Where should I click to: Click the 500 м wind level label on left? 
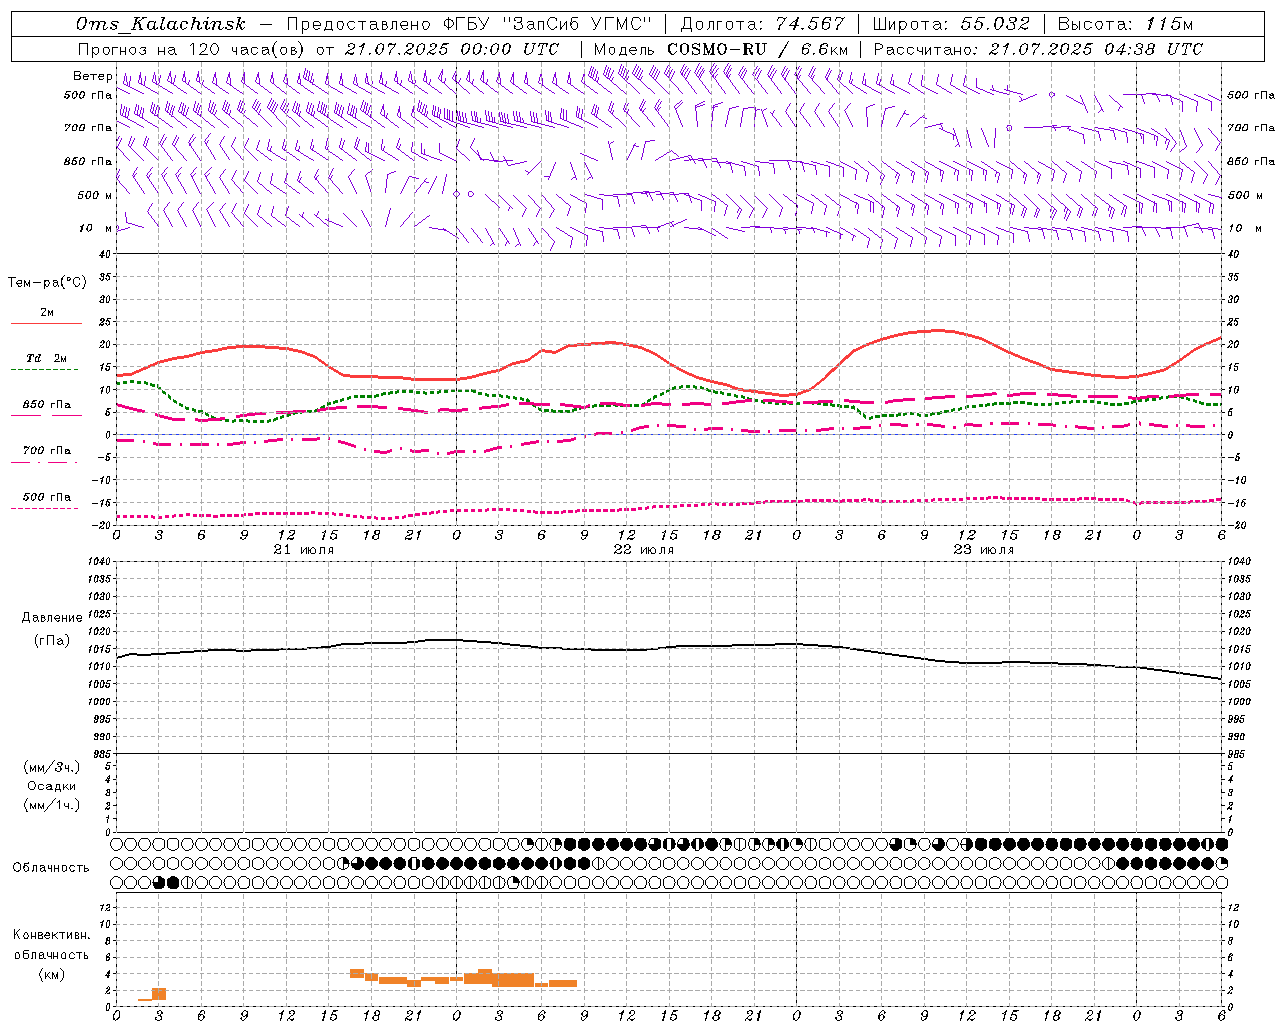[95, 195]
